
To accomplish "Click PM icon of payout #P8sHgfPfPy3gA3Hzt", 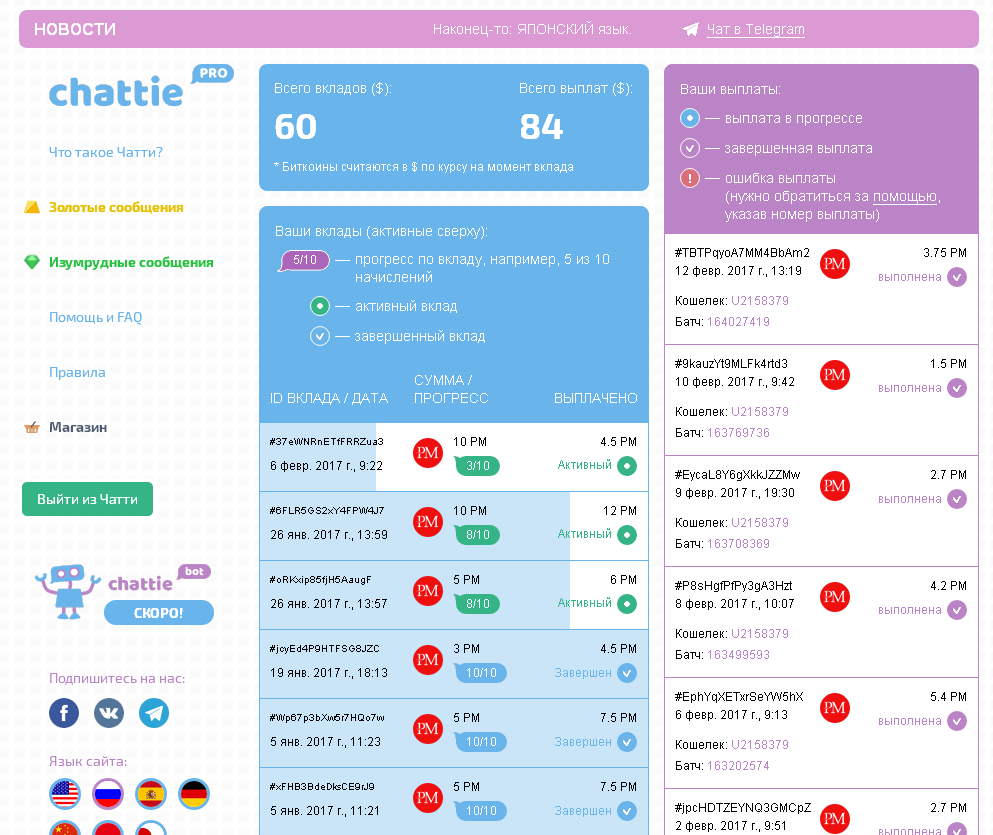I will pyautogui.click(x=835, y=596).
